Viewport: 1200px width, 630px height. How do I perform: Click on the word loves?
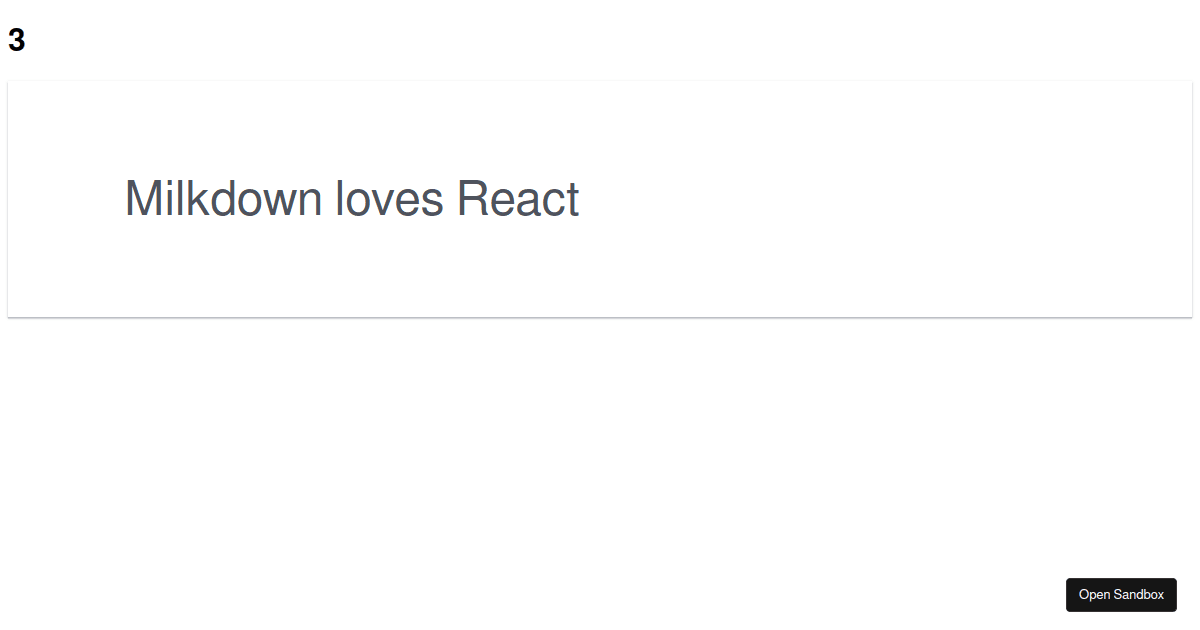click(x=389, y=198)
